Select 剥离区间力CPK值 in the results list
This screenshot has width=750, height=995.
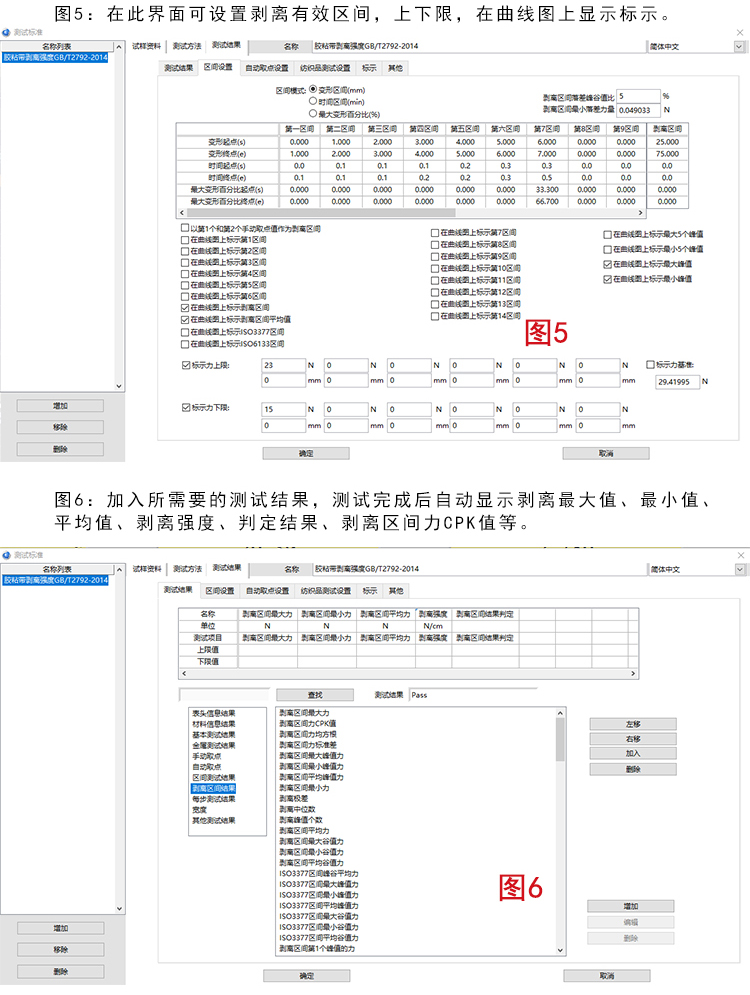pos(308,723)
